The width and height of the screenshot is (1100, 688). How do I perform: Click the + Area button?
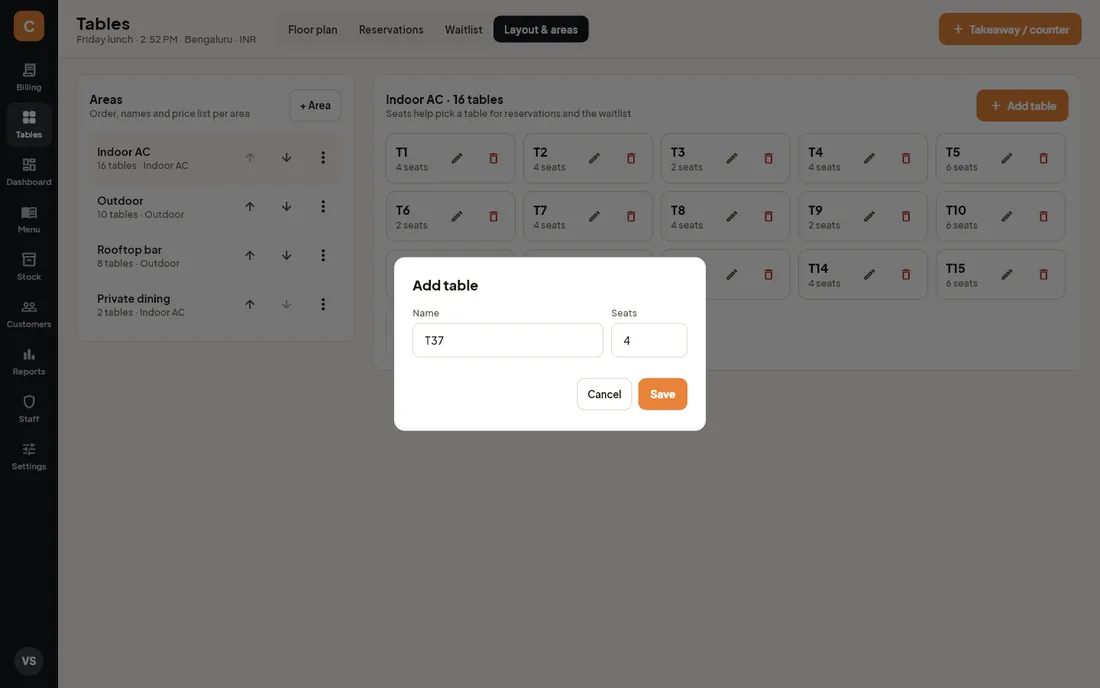pyautogui.click(x=315, y=105)
